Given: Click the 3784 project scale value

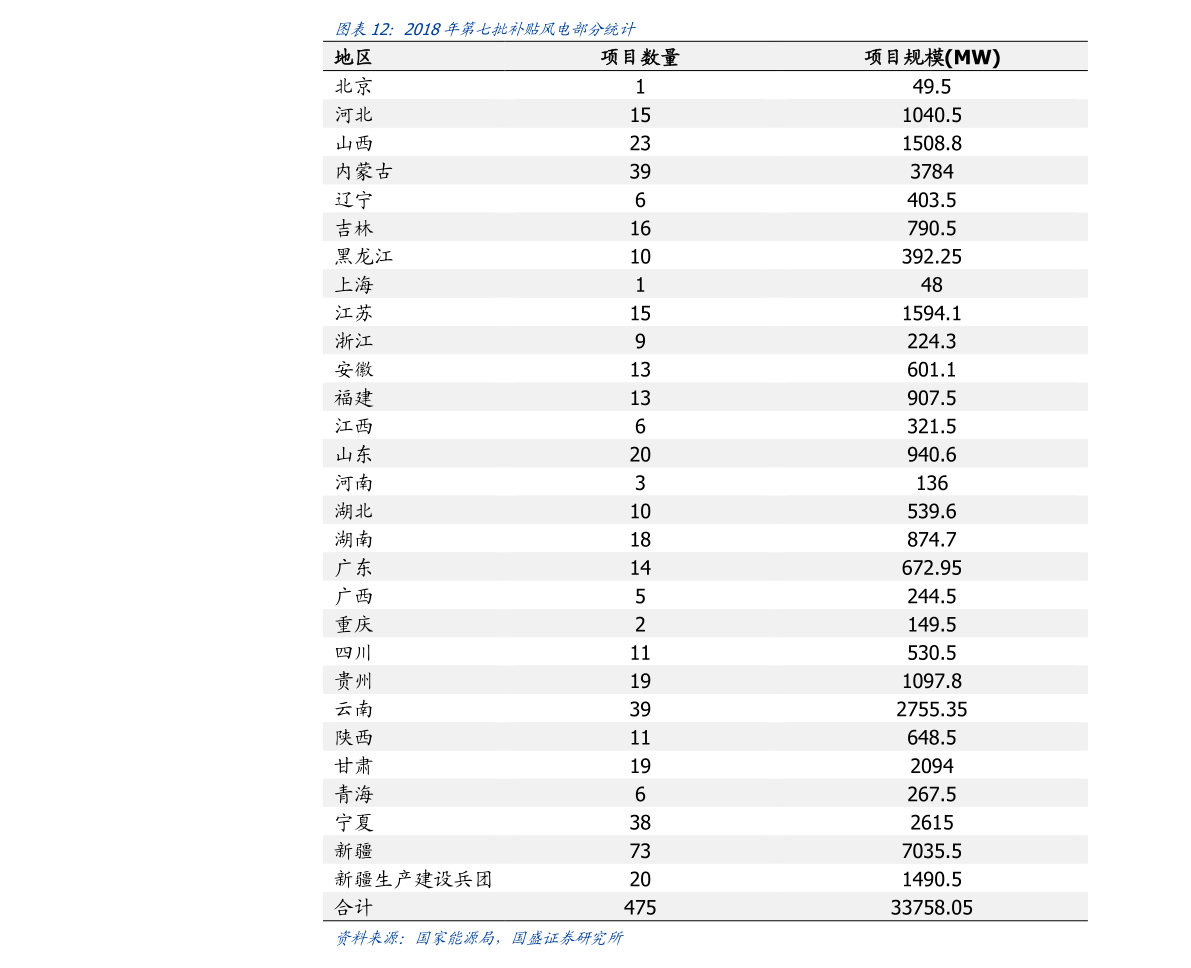Looking at the screenshot, I should (932, 172).
